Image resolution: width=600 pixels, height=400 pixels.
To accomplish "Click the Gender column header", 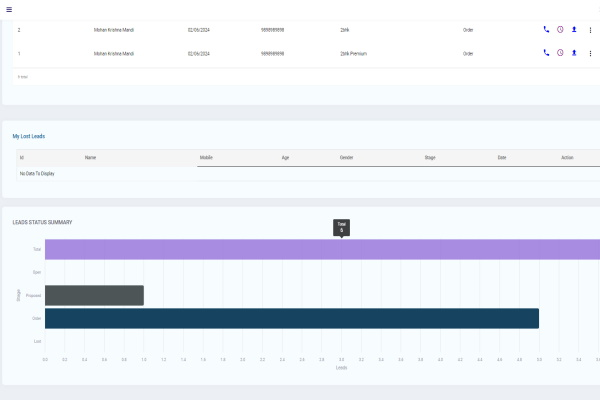I will tap(347, 158).
